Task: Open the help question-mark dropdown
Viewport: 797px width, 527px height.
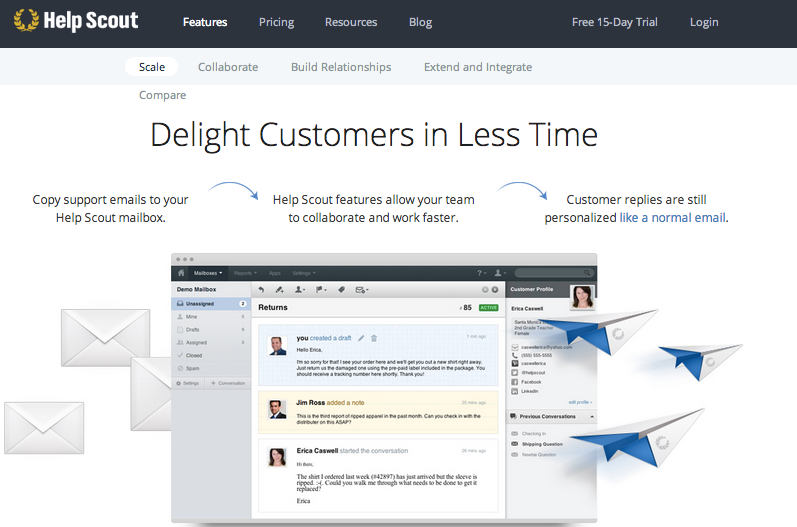Action: pos(481,273)
